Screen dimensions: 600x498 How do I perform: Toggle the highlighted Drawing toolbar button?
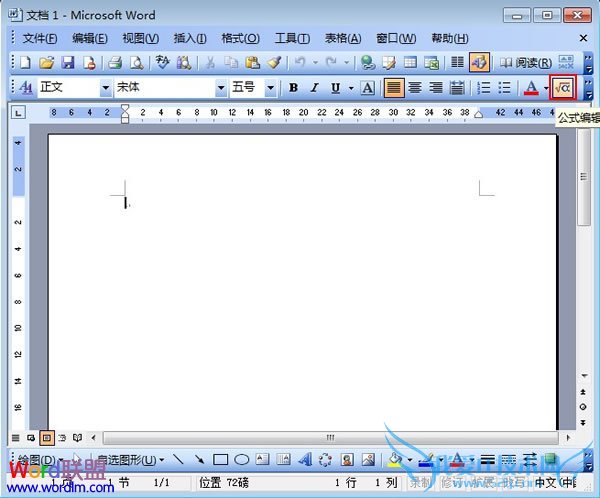(x=479, y=62)
